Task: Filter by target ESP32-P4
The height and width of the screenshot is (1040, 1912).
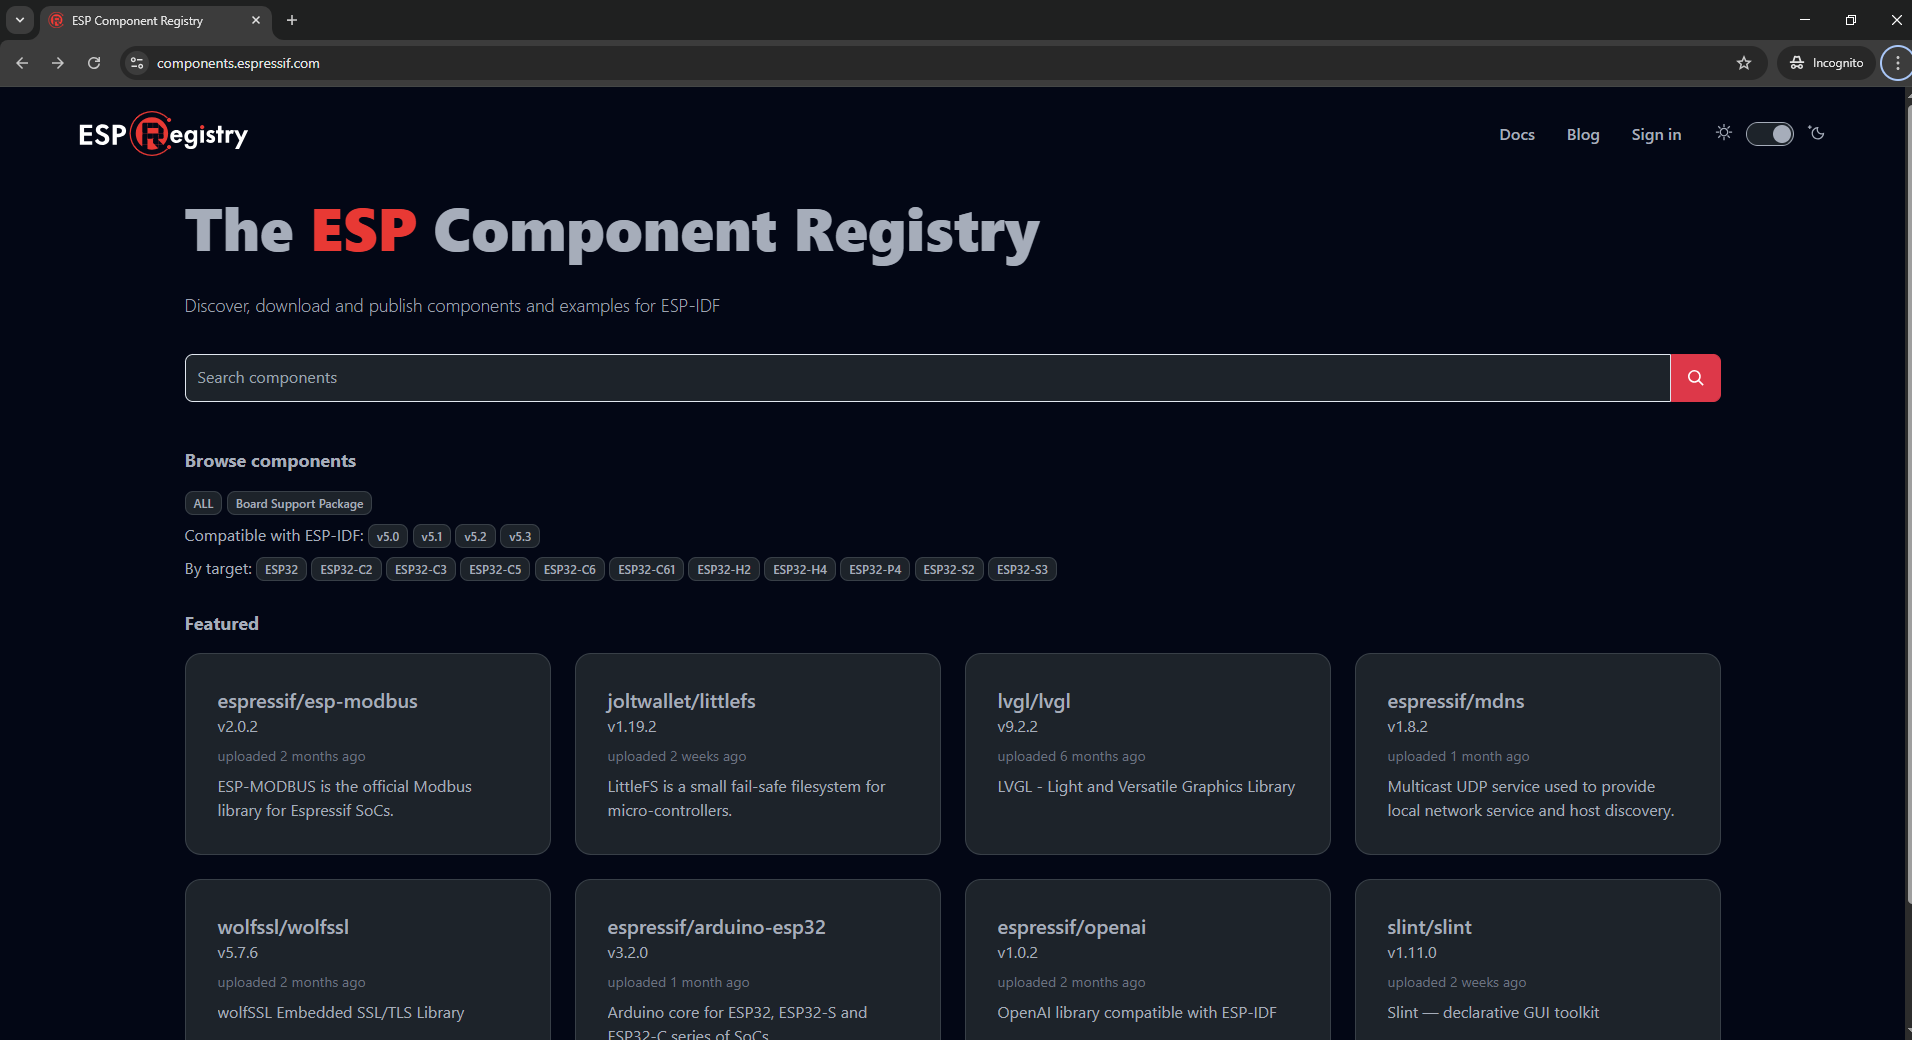Action: click(875, 570)
